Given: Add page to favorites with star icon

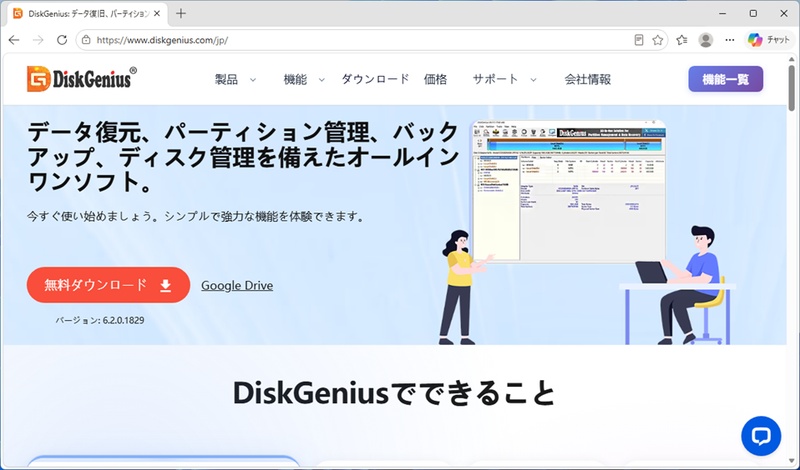Looking at the screenshot, I should (x=658, y=40).
